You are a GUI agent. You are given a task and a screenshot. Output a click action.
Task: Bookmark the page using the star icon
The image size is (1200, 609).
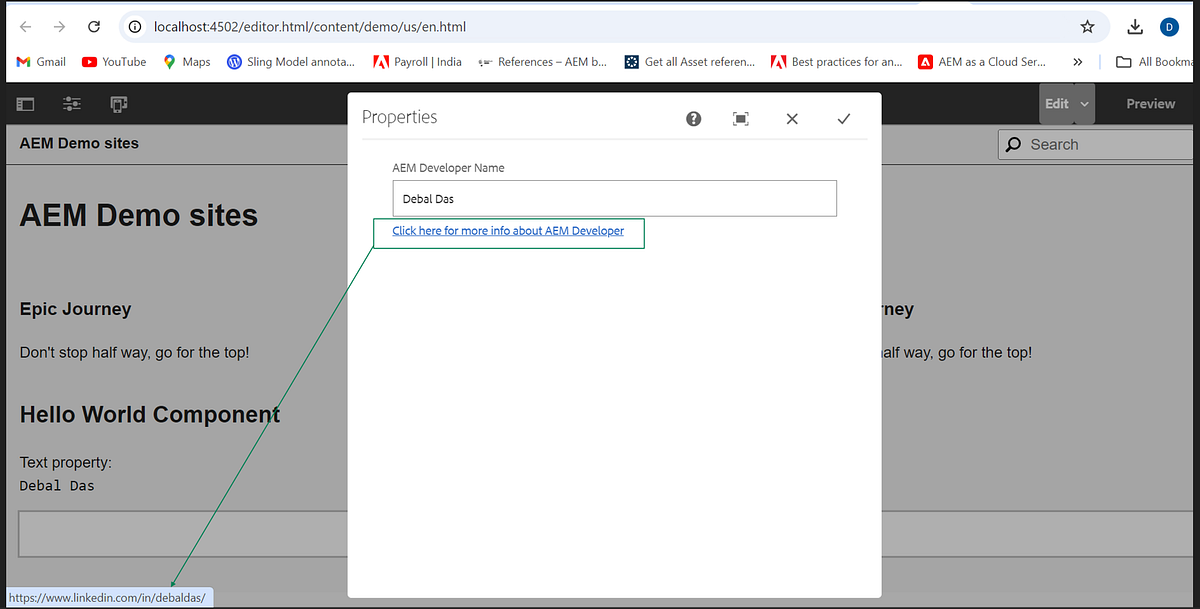pos(1087,27)
